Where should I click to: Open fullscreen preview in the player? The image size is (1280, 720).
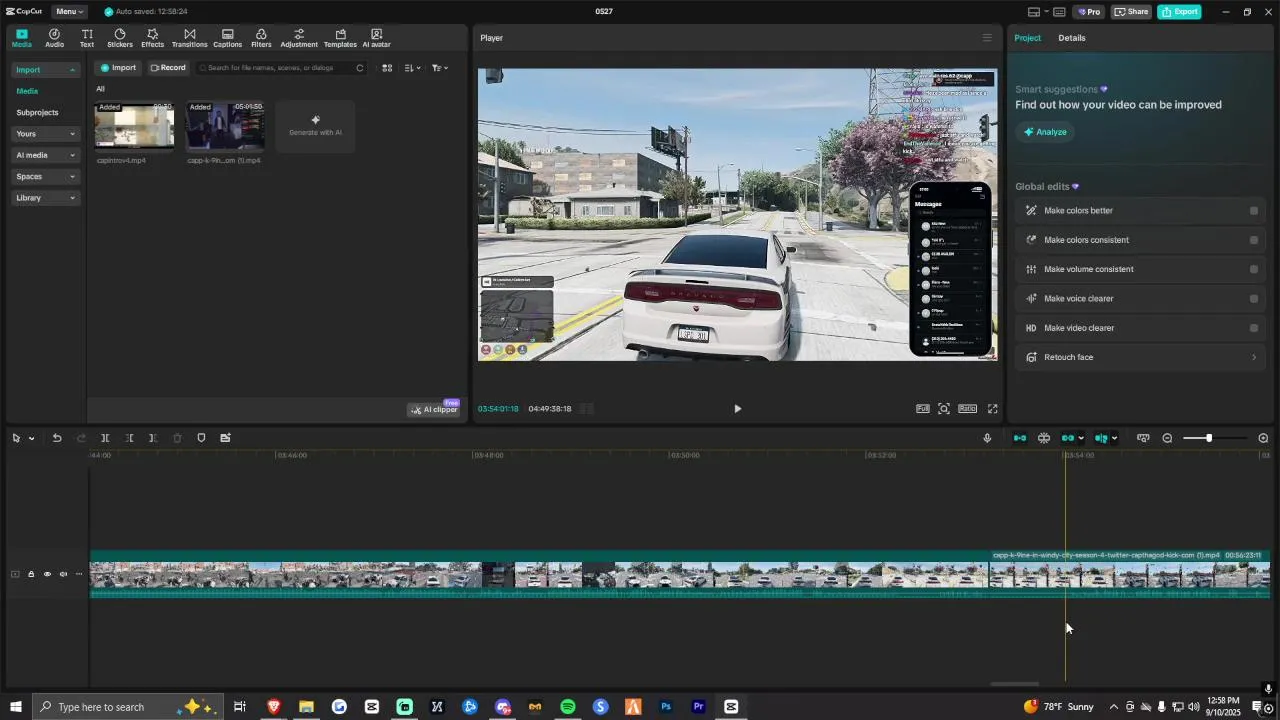[x=993, y=409]
